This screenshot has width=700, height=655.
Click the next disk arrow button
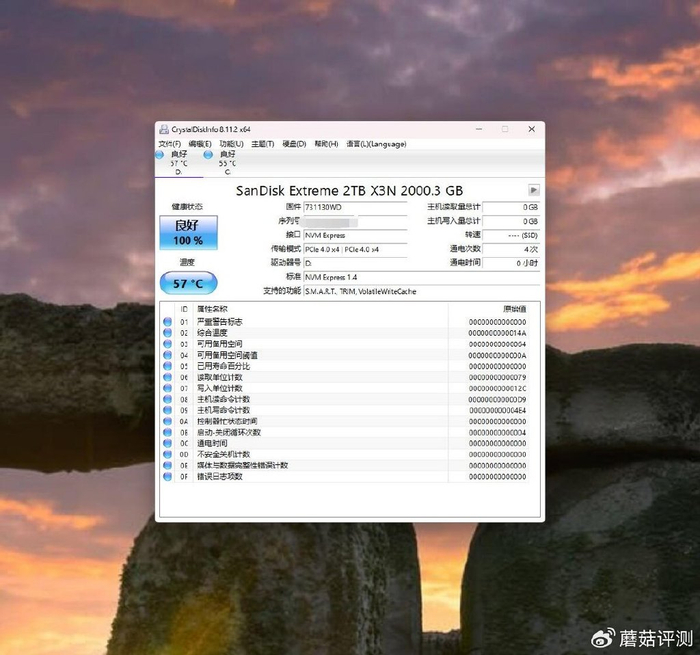click(533, 190)
